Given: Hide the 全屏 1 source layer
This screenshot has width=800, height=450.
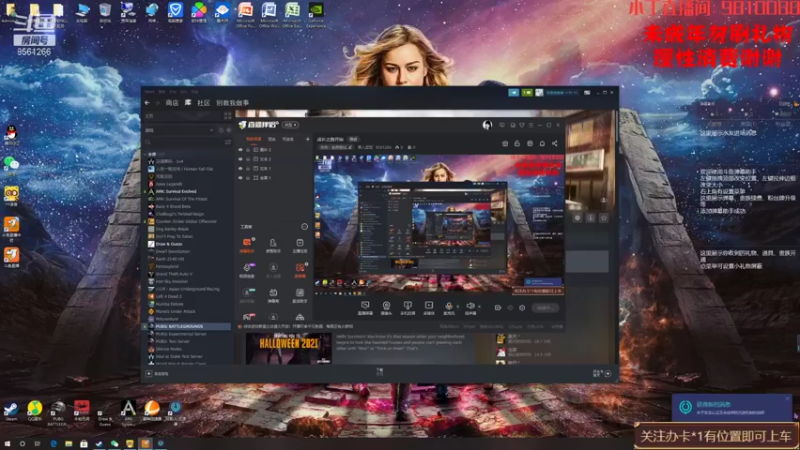Looking at the screenshot, I should 240,178.
